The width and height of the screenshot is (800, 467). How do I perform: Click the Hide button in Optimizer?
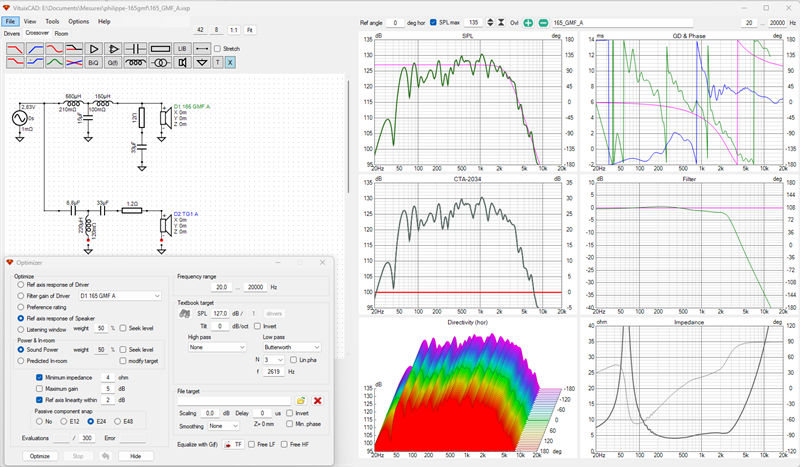click(x=136, y=456)
